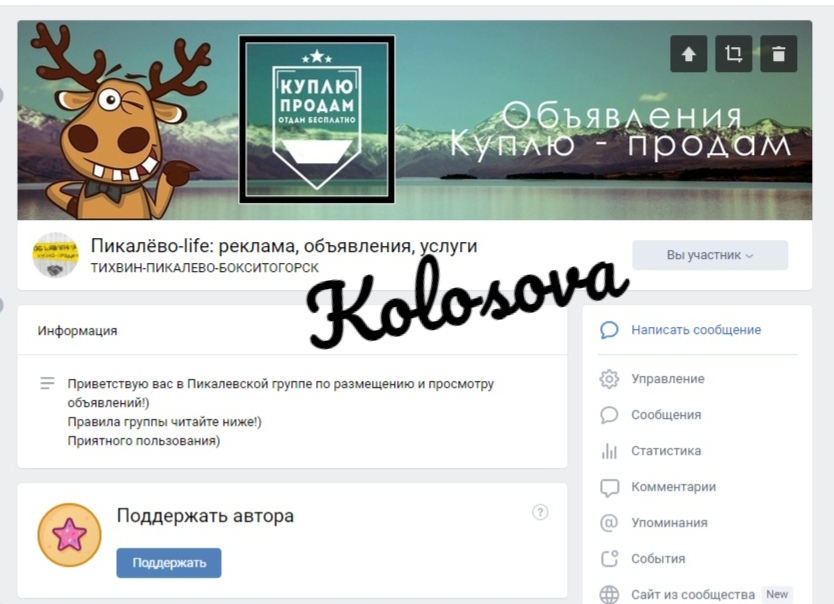Click the Поддержать автора heading
Image resolution: width=834 pixels, height=604 pixels.
coord(205,516)
